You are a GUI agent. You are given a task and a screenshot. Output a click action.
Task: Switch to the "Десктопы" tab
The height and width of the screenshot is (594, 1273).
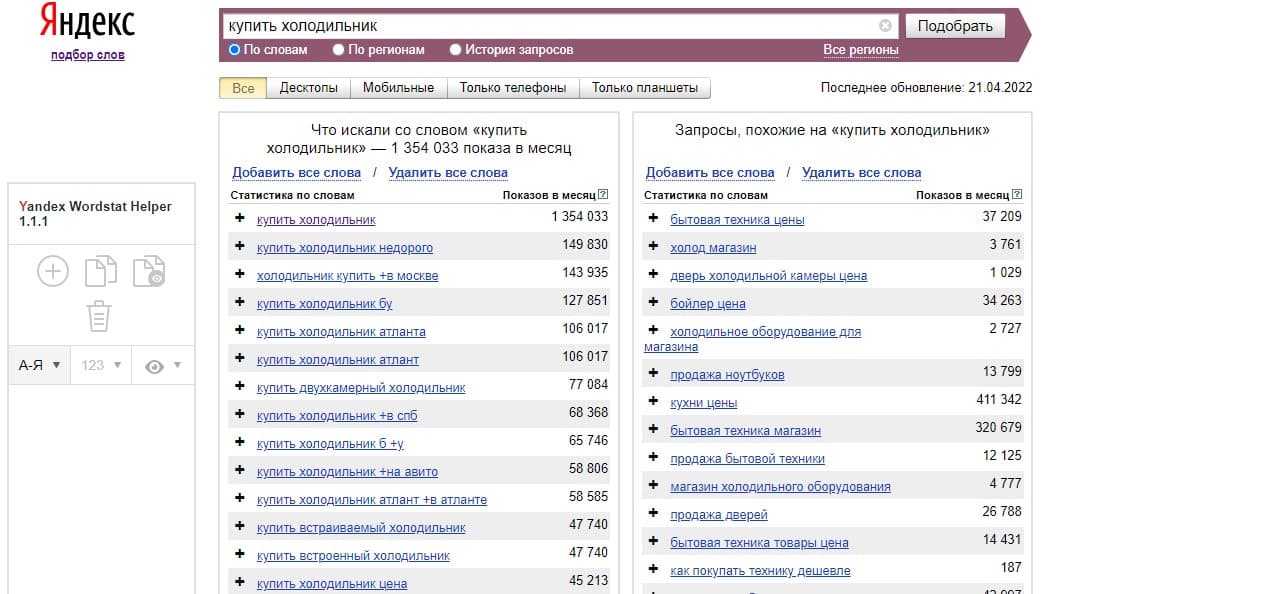click(x=308, y=88)
